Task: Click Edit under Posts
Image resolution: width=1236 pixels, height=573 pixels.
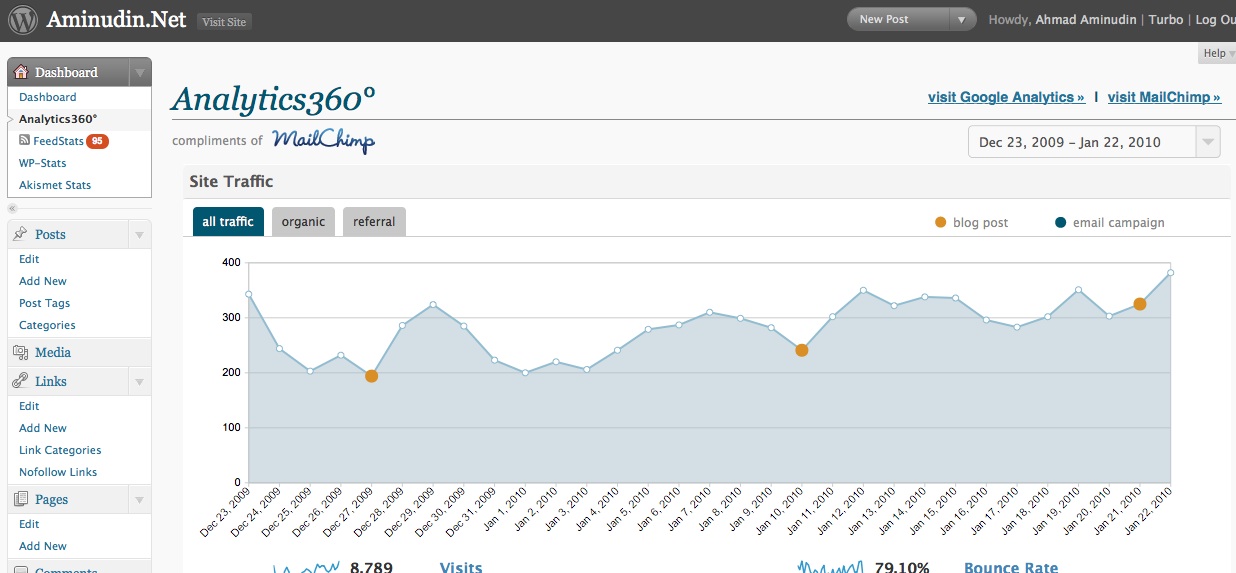Action: pos(29,259)
